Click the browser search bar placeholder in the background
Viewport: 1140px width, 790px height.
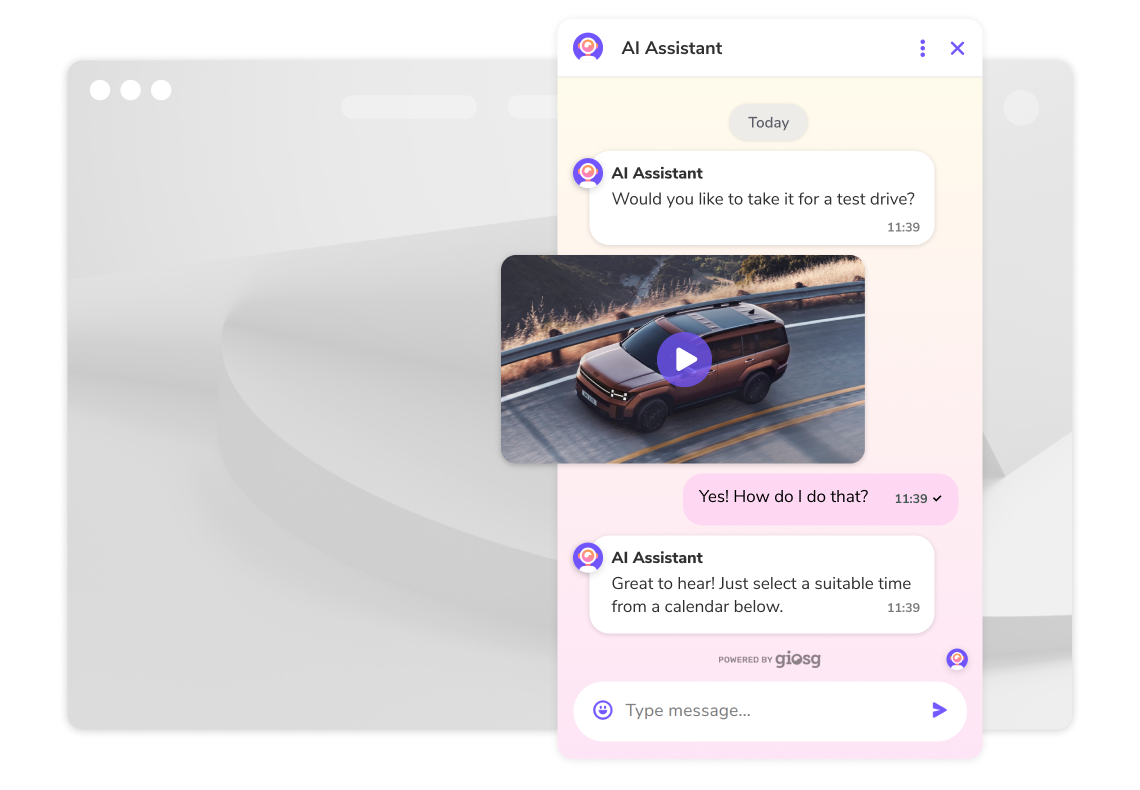pos(408,108)
